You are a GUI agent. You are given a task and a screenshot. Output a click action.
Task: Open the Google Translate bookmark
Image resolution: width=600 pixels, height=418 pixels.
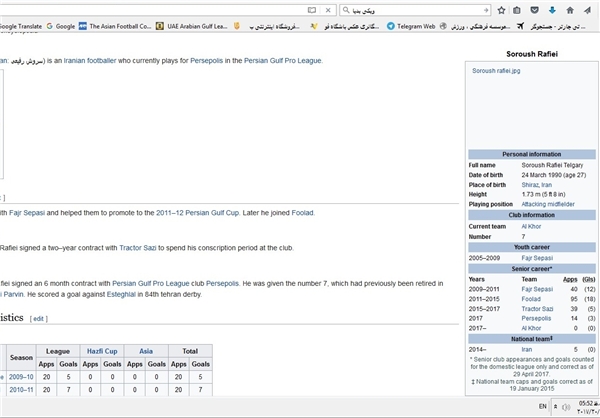21,26
